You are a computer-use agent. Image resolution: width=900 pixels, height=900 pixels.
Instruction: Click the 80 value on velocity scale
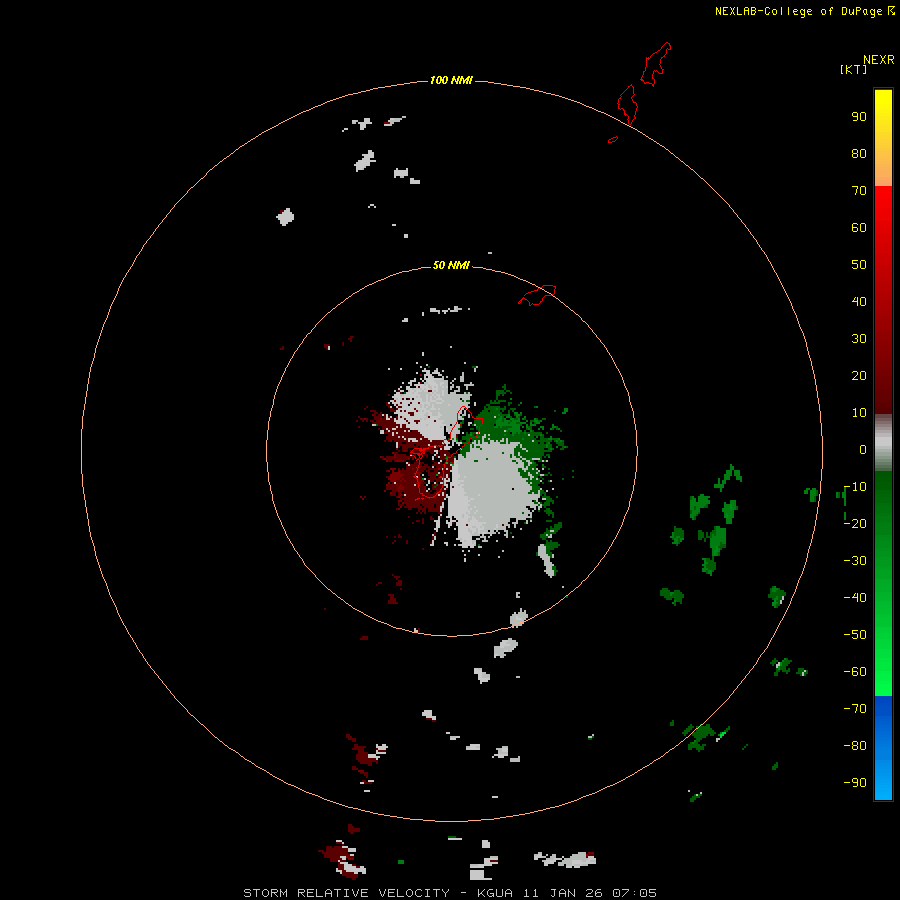tap(859, 154)
